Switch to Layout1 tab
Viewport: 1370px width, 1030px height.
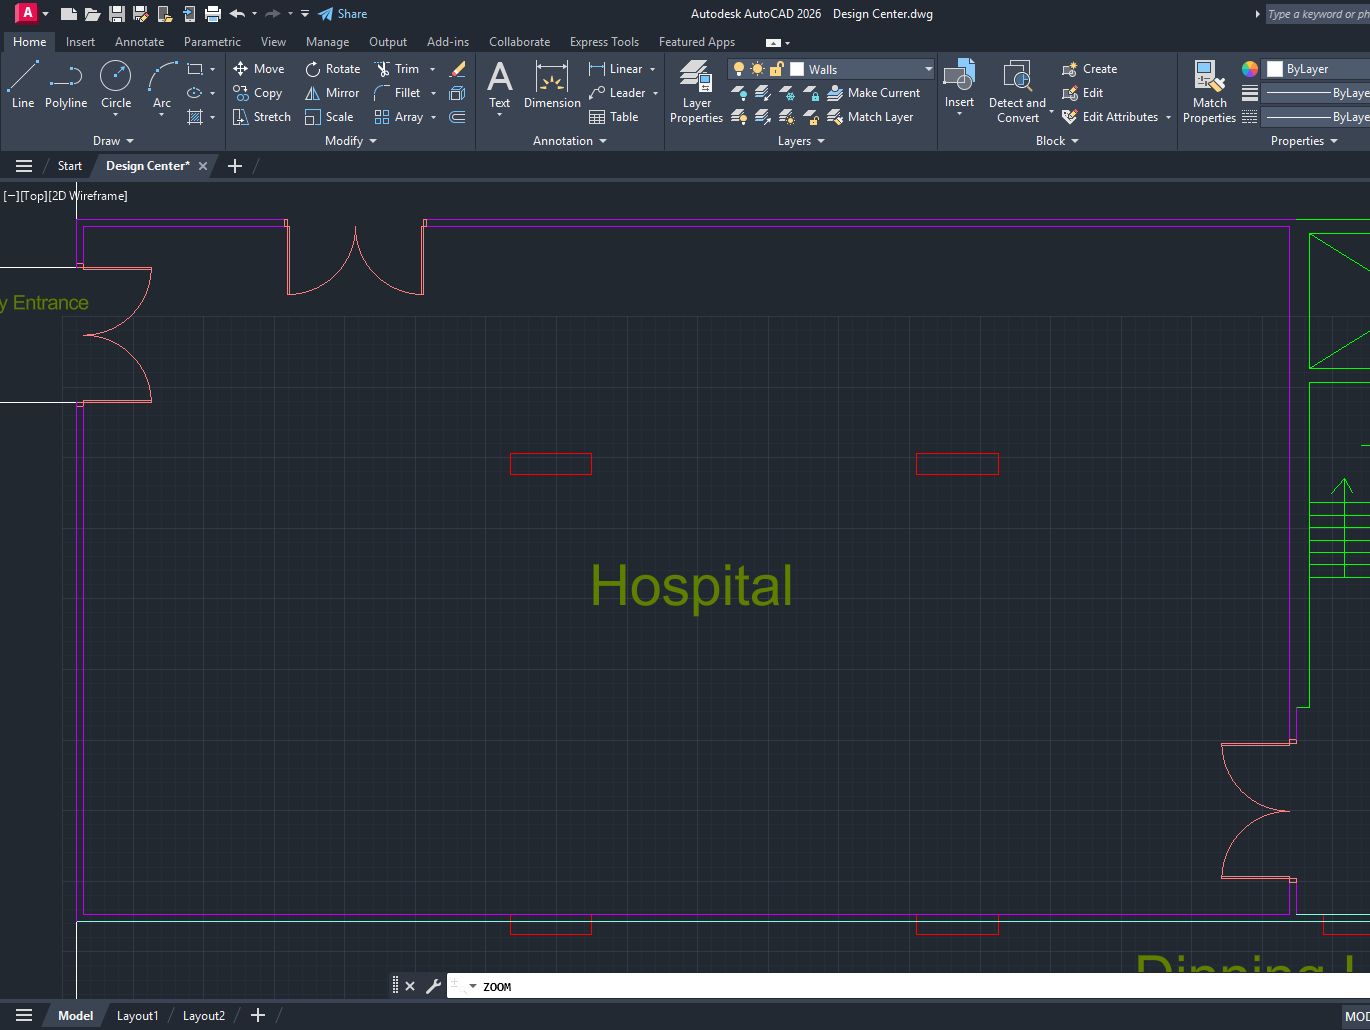tap(137, 1015)
